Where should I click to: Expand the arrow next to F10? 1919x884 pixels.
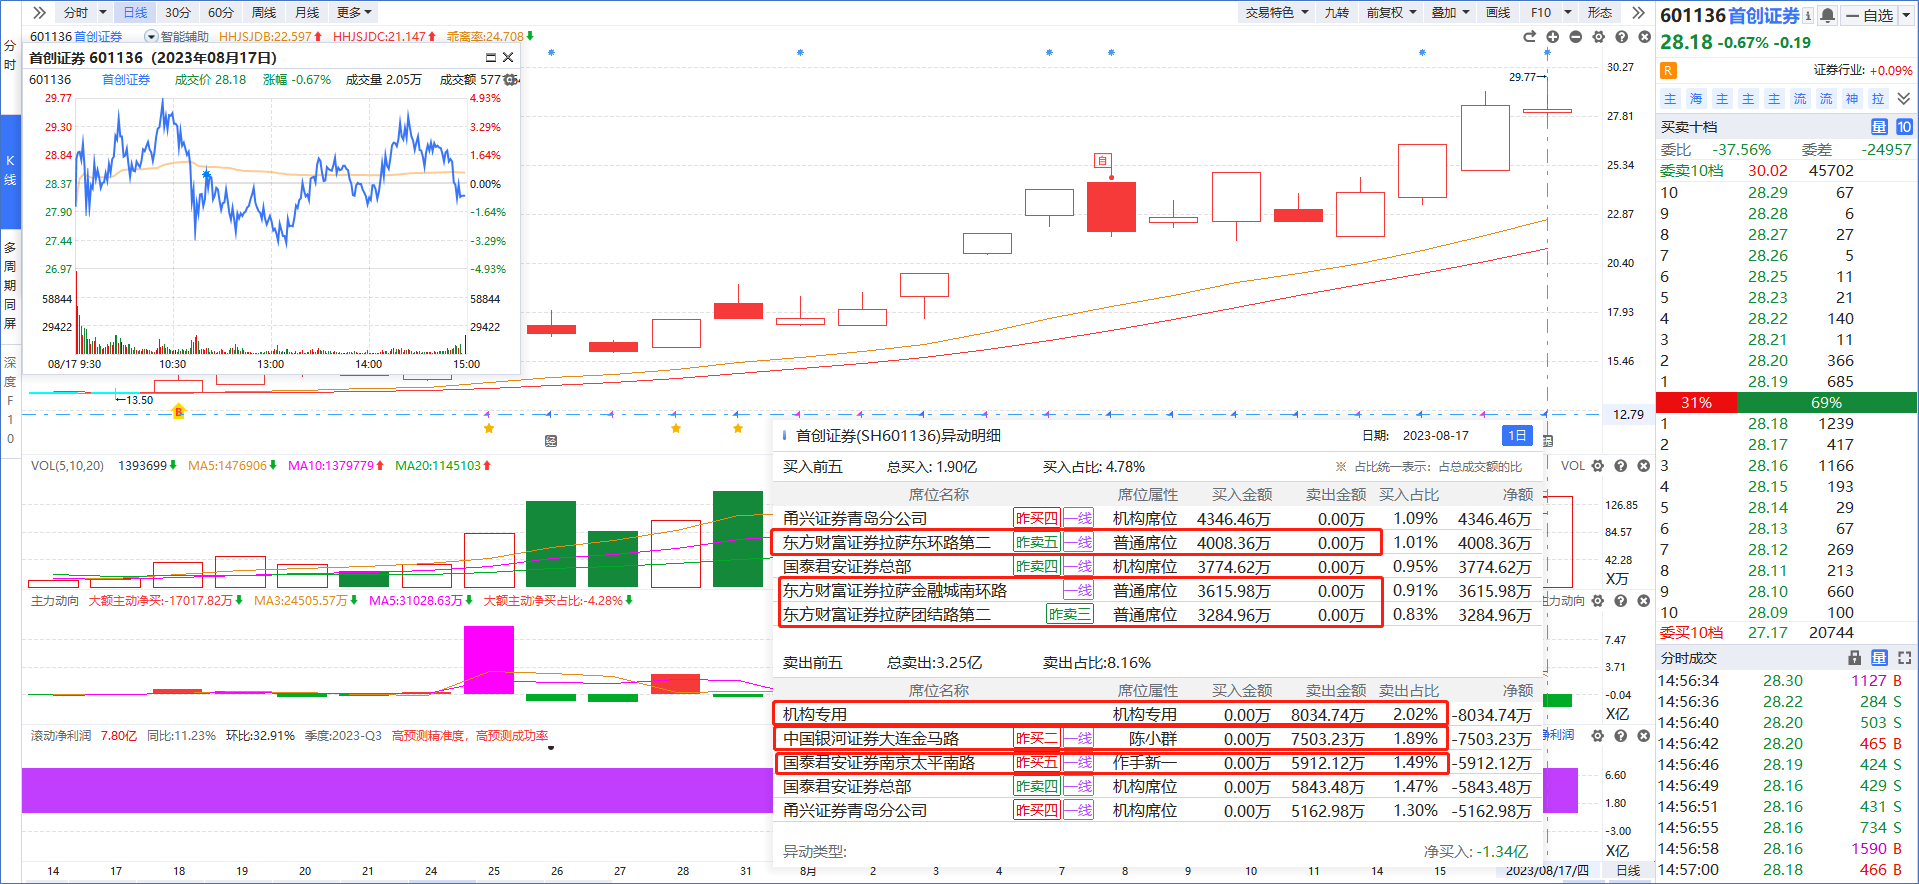click(x=1568, y=12)
